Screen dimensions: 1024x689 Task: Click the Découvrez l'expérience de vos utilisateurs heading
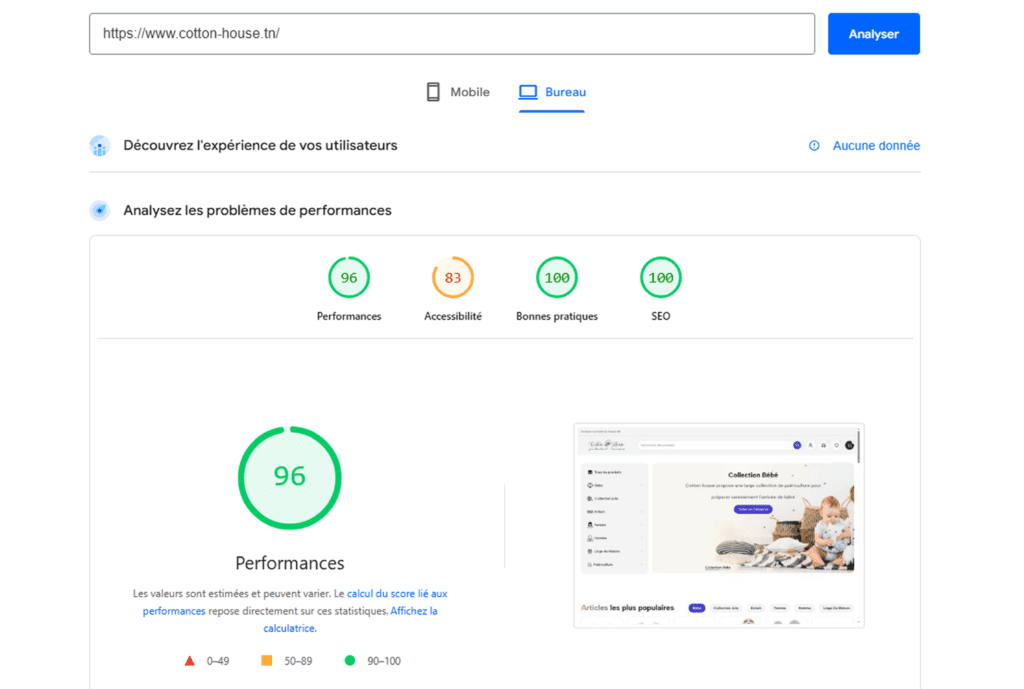tap(260, 146)
